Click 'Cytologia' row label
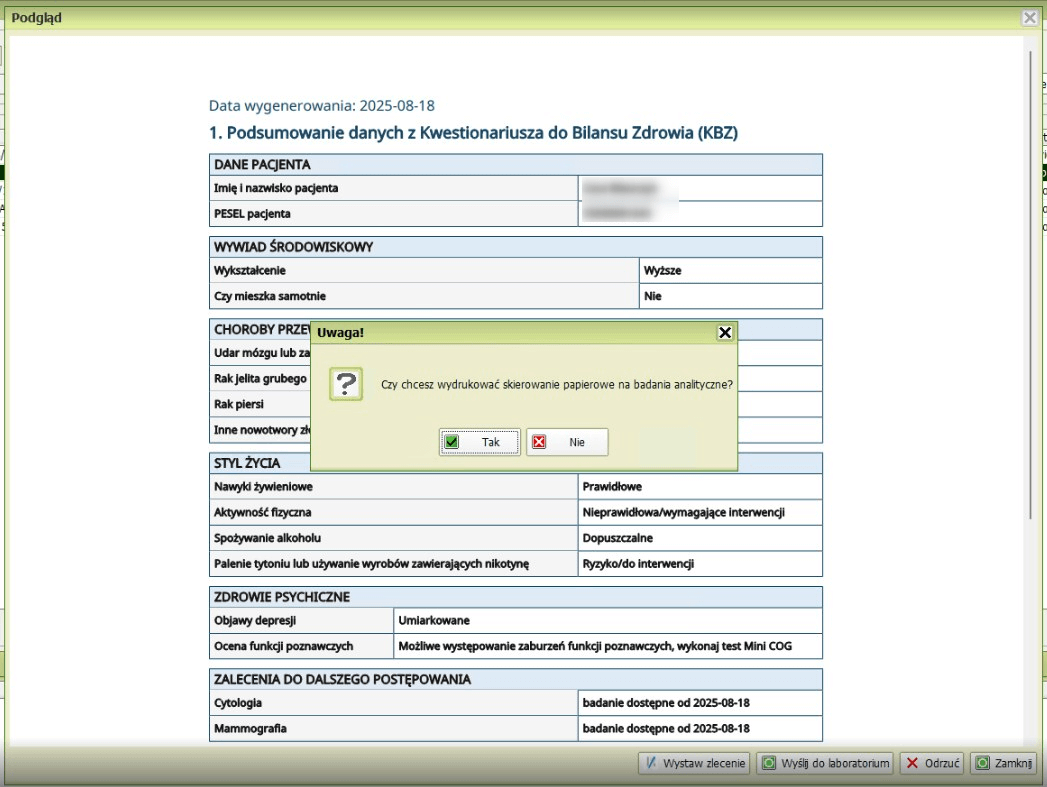1047x787 pixels. click(x=238, y=703)
